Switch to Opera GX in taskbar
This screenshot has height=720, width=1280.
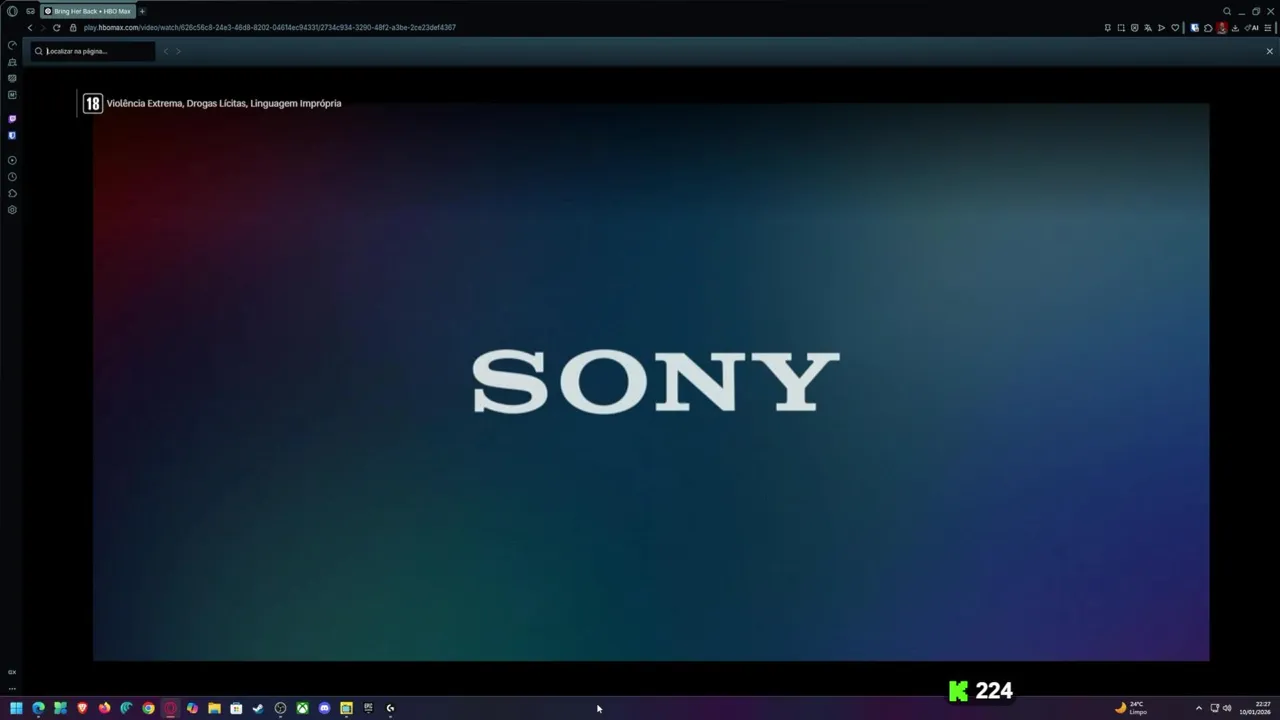click(x=170, y=708)
